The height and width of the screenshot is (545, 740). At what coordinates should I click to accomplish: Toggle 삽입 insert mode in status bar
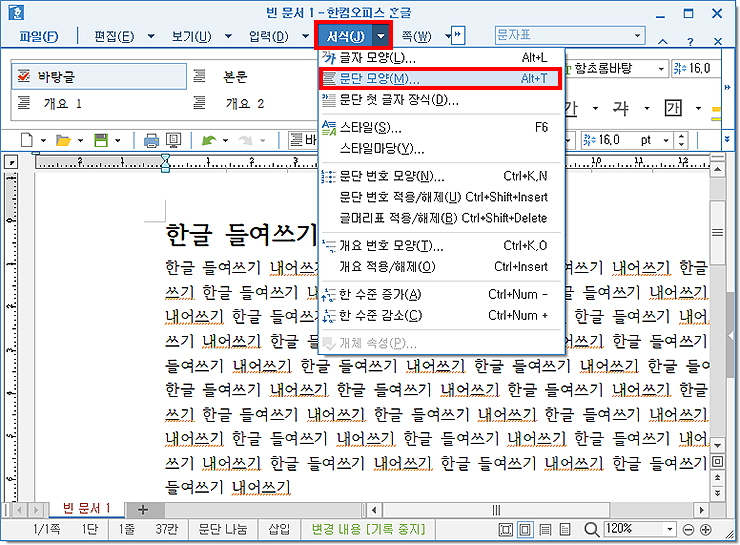point(279,529)
